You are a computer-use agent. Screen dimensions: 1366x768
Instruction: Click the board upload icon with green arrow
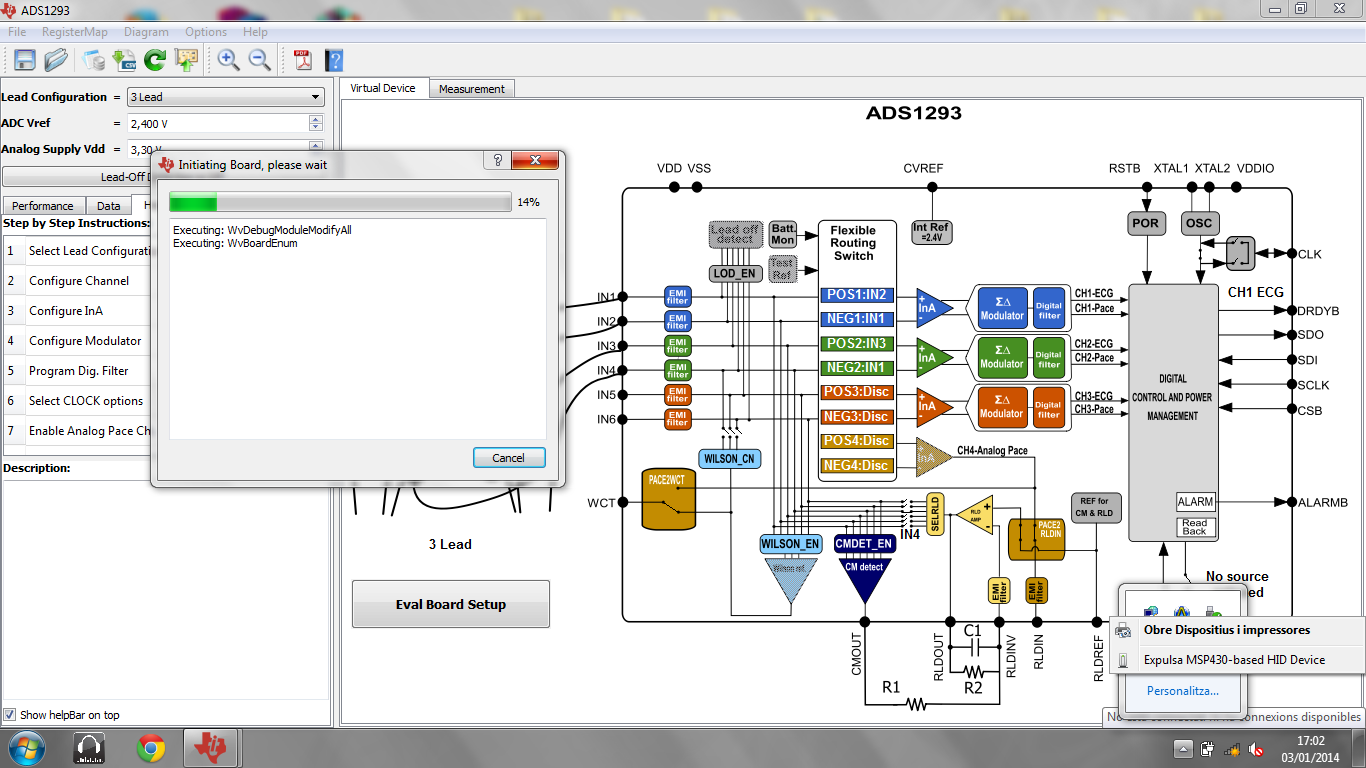(186, 60)
